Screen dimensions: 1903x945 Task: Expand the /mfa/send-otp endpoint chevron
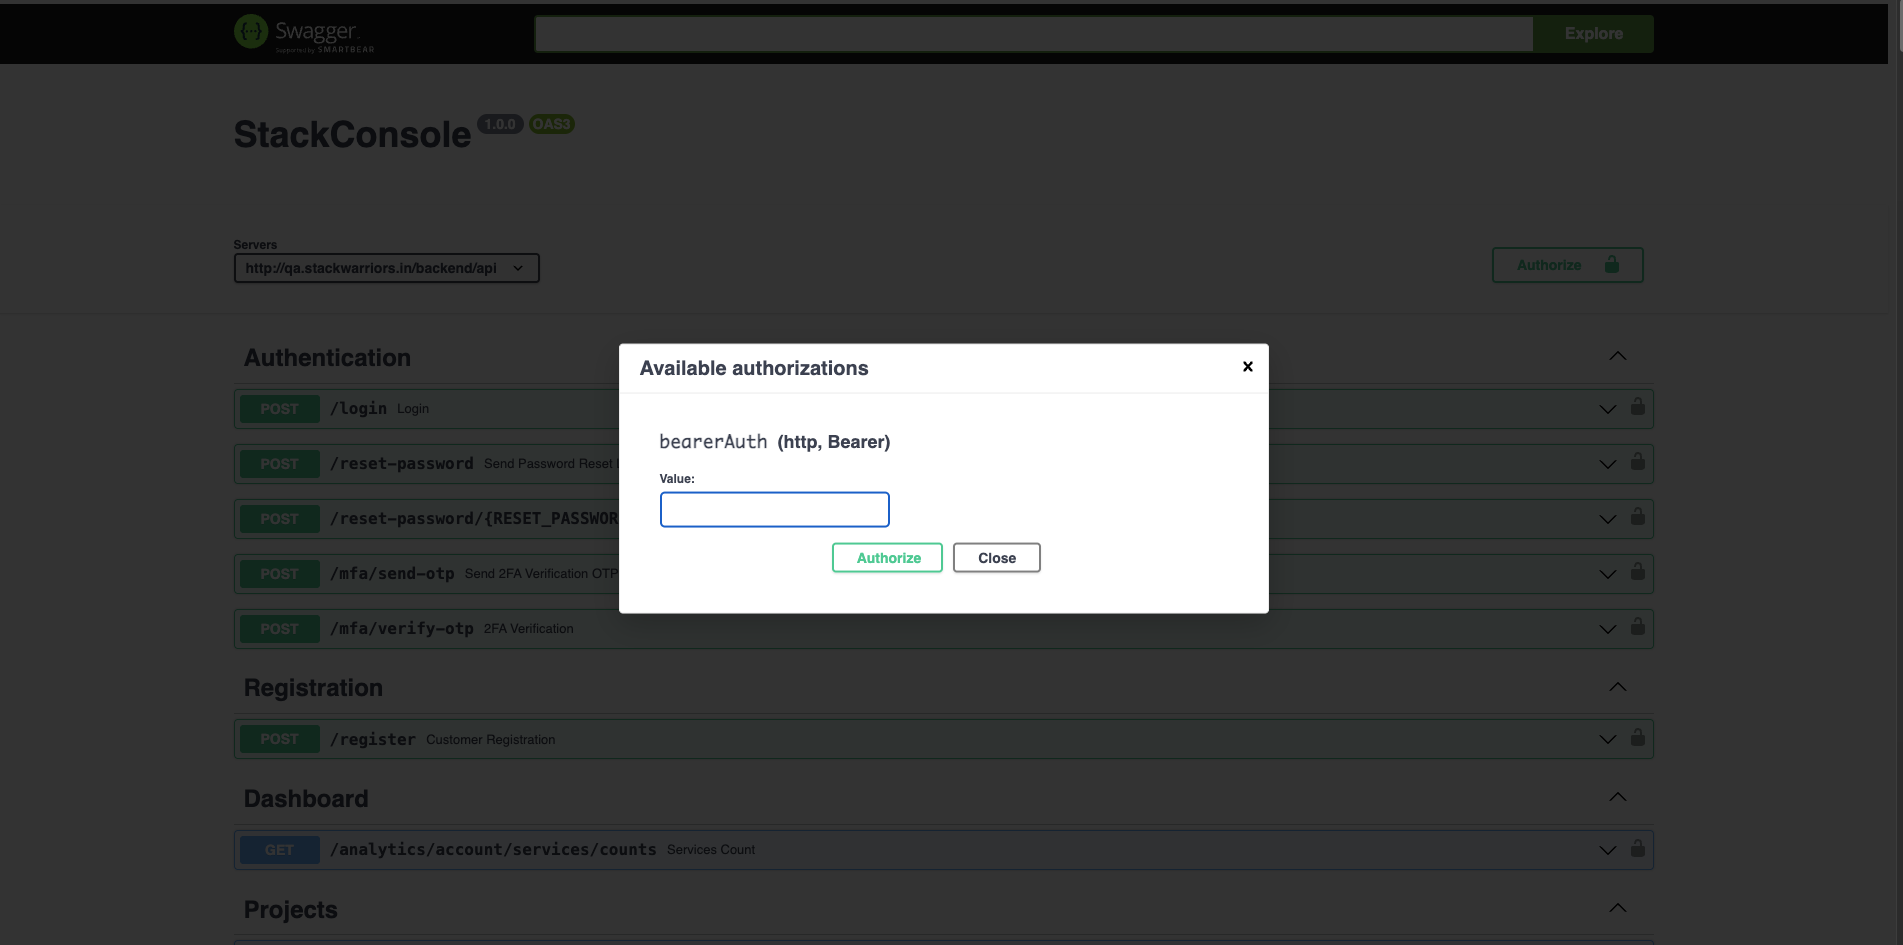pyautogui.click(x=1607, y=574)
